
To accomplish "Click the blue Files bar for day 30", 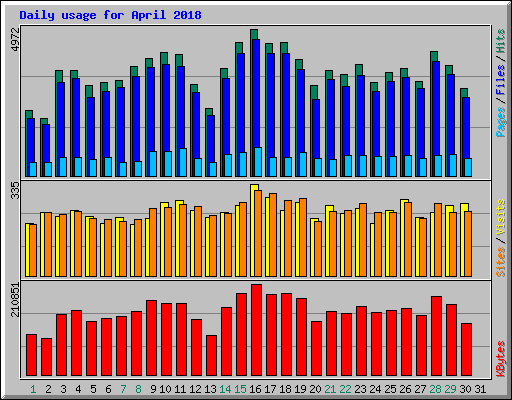I will pyautogui.click(x=466, y=128).
